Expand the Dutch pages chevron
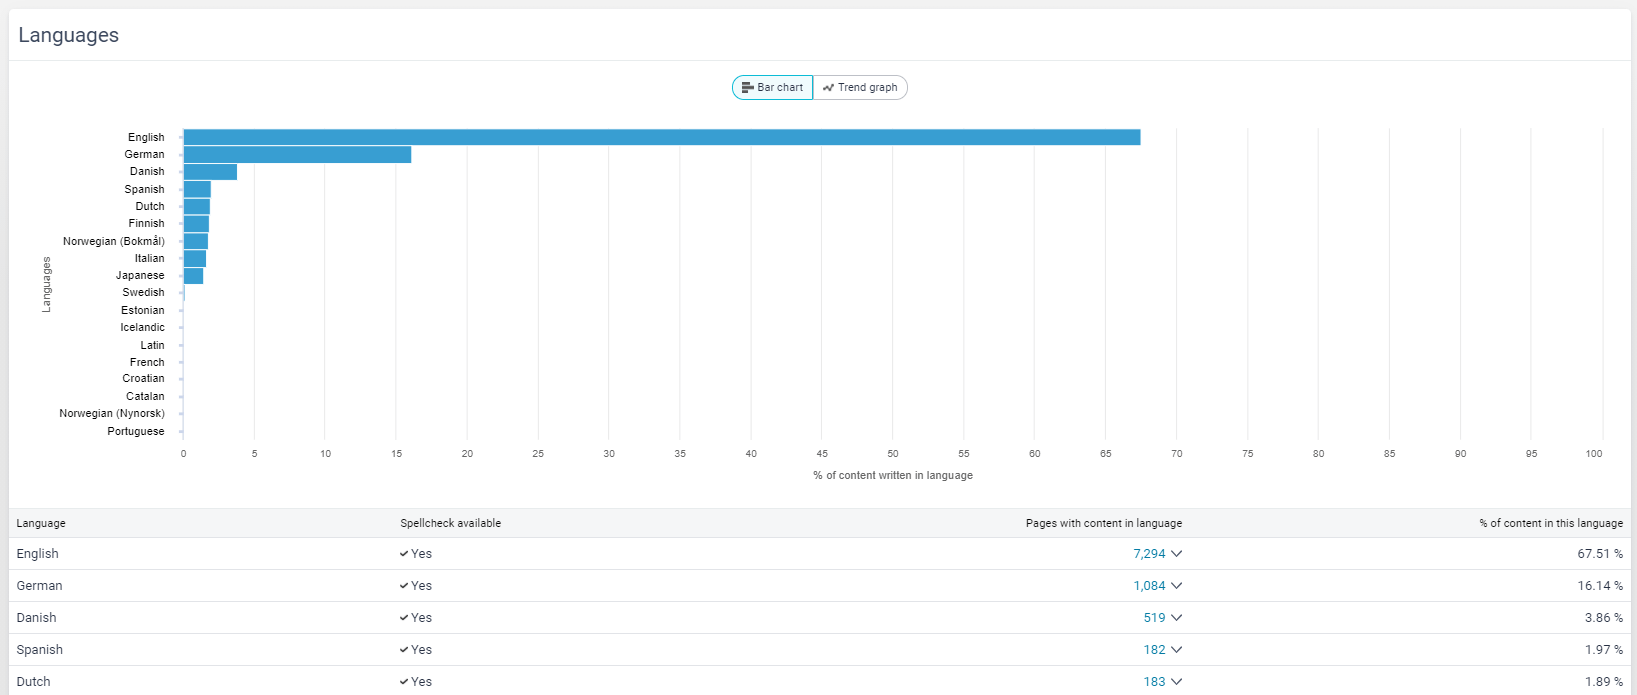The height and width of the screenshot is (695, 1637). [1177, 682]
